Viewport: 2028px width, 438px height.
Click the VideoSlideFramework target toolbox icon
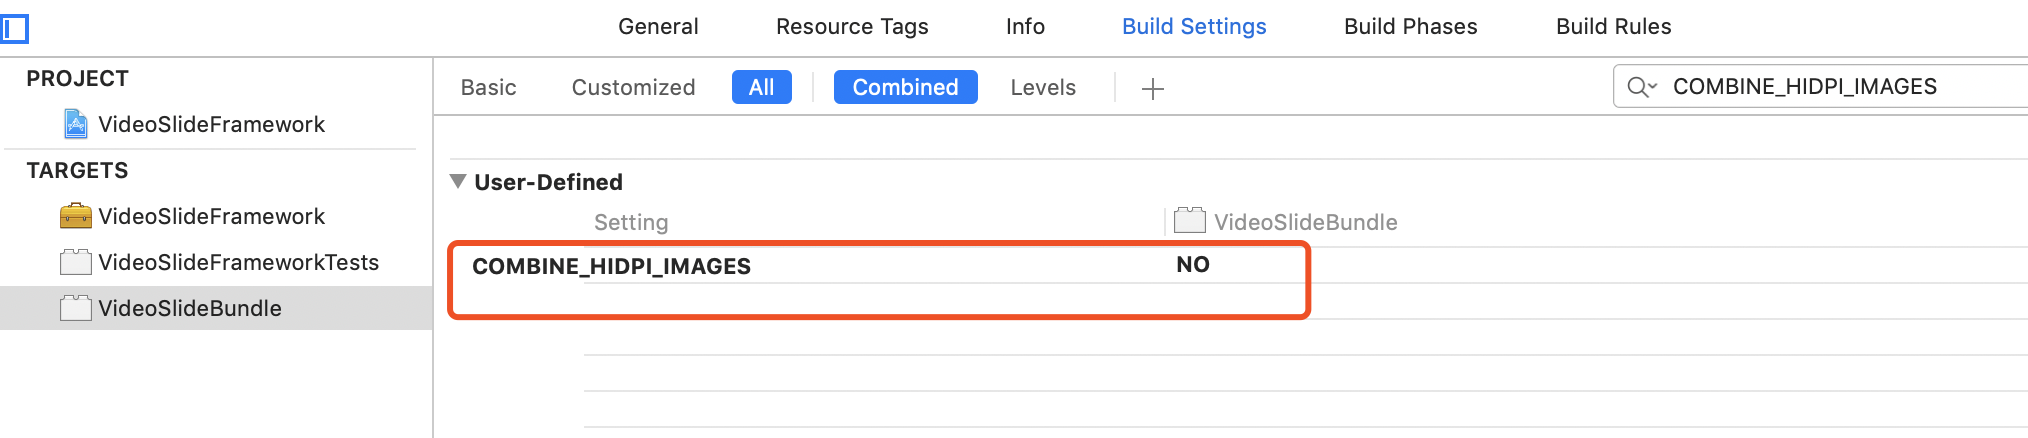pyautogui.click(x=75, y=216)
